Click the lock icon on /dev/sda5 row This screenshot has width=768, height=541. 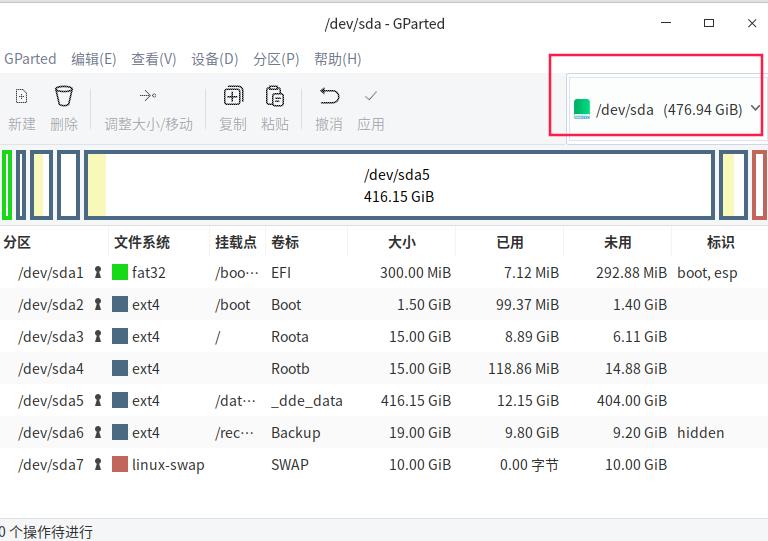(x=98, y=400)
